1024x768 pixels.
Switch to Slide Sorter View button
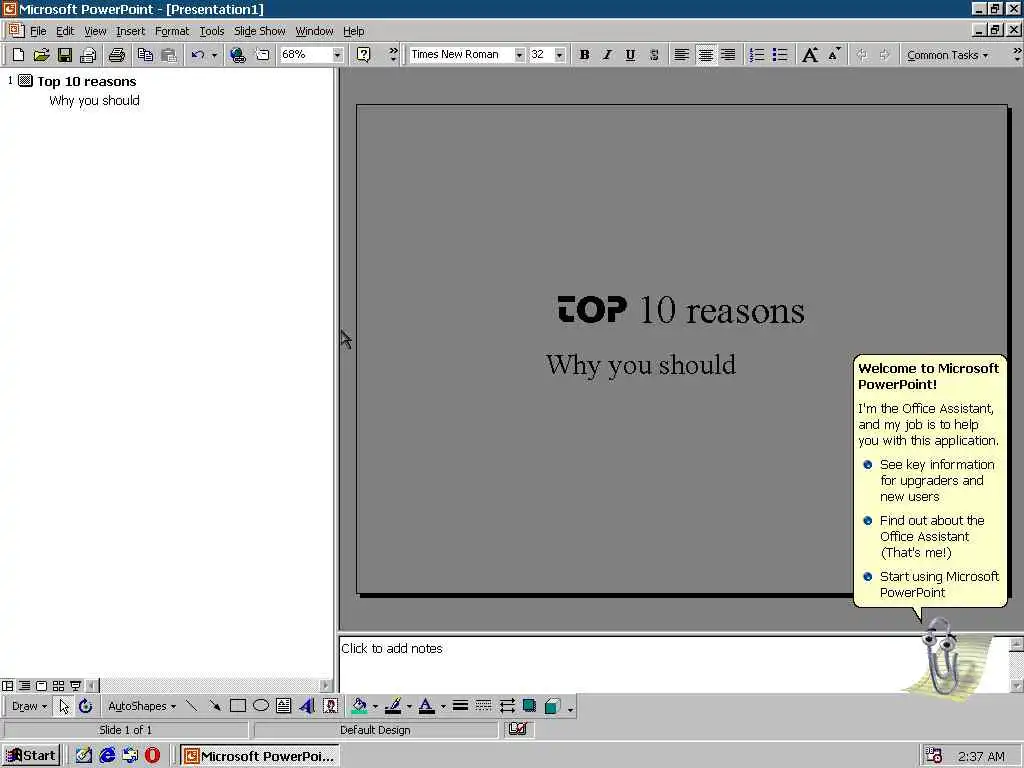coord(58,686)
